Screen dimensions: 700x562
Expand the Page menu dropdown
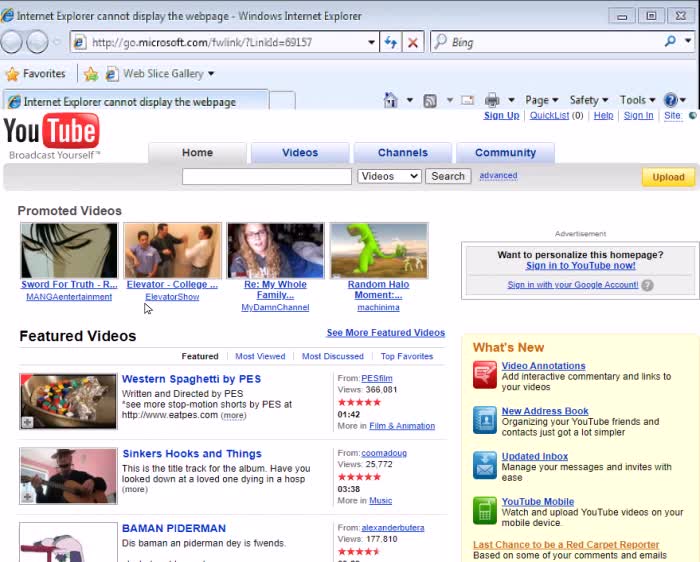[541, 100]
